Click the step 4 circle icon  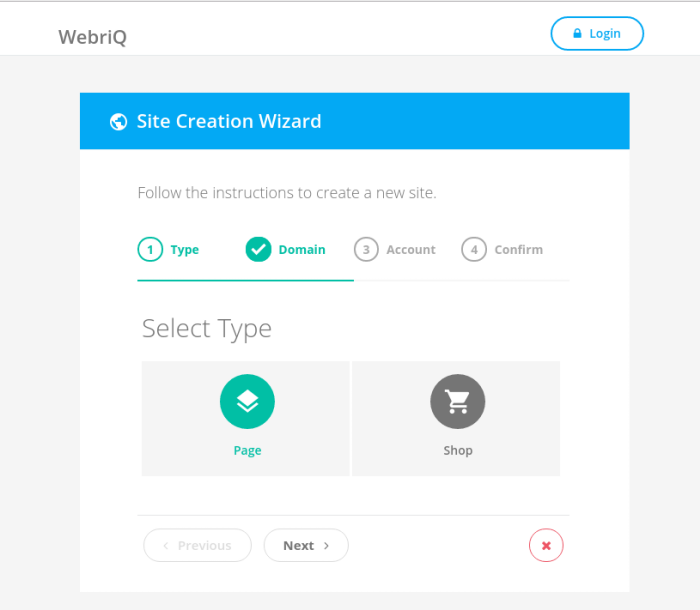[x=474, y=249]
